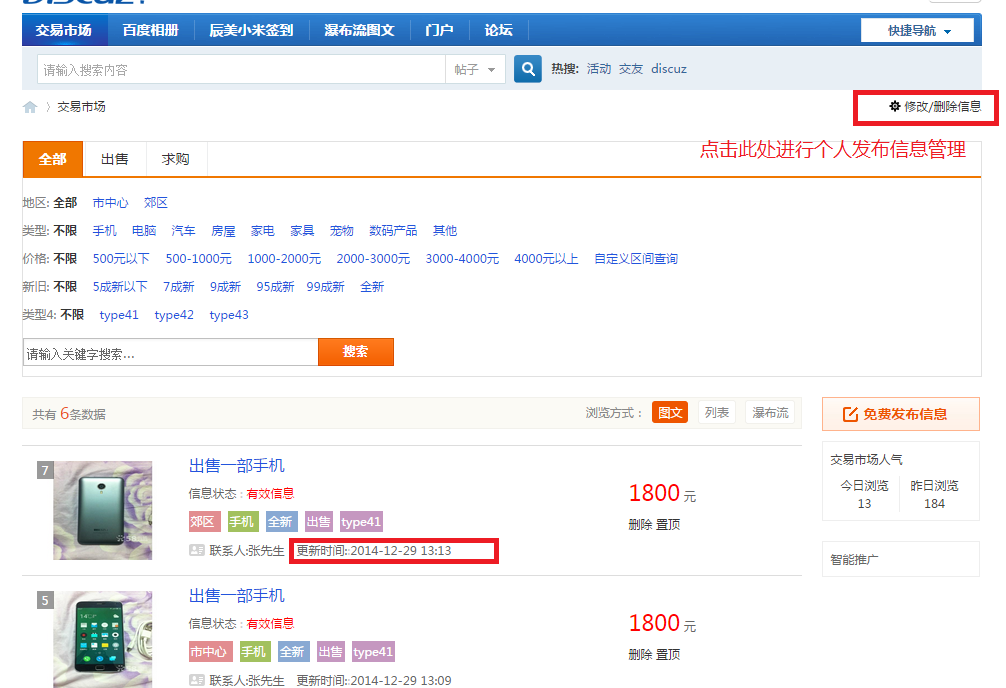The width and height of the screenshot is (1006, 688).
Task: Filter type by 数码产品
Action: [x=393, y=231]
